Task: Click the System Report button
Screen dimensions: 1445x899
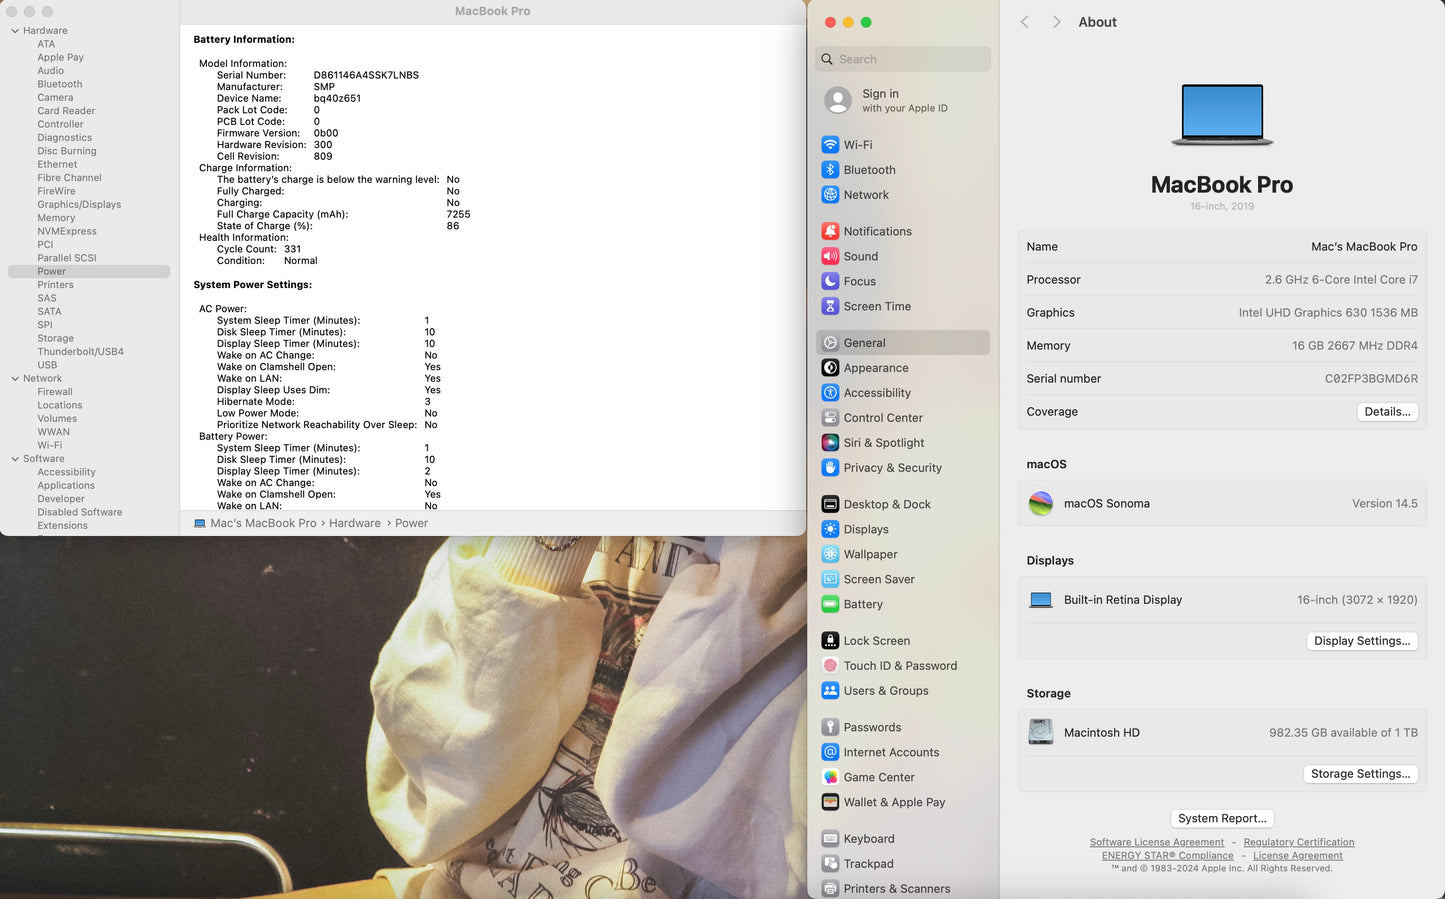Action: pyautogui.click(x=1222, y=819)
